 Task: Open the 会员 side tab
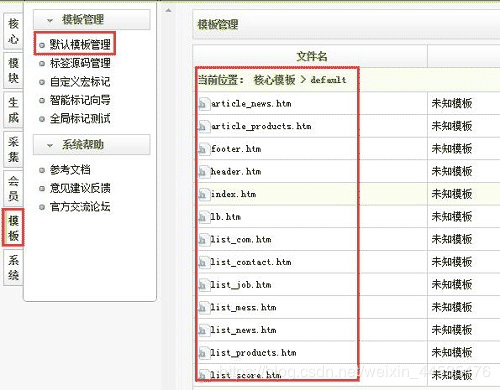pyautogui.click(x=13, y=188)
